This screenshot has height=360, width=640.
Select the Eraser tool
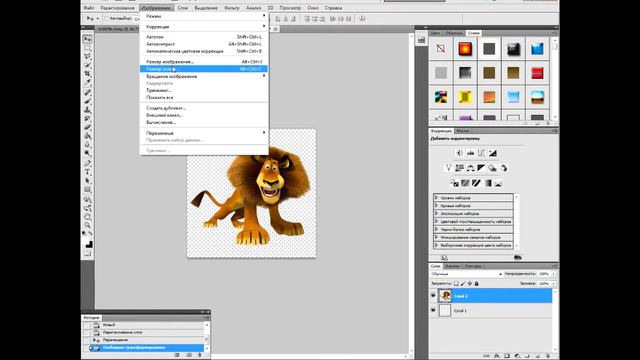(87, 127)
